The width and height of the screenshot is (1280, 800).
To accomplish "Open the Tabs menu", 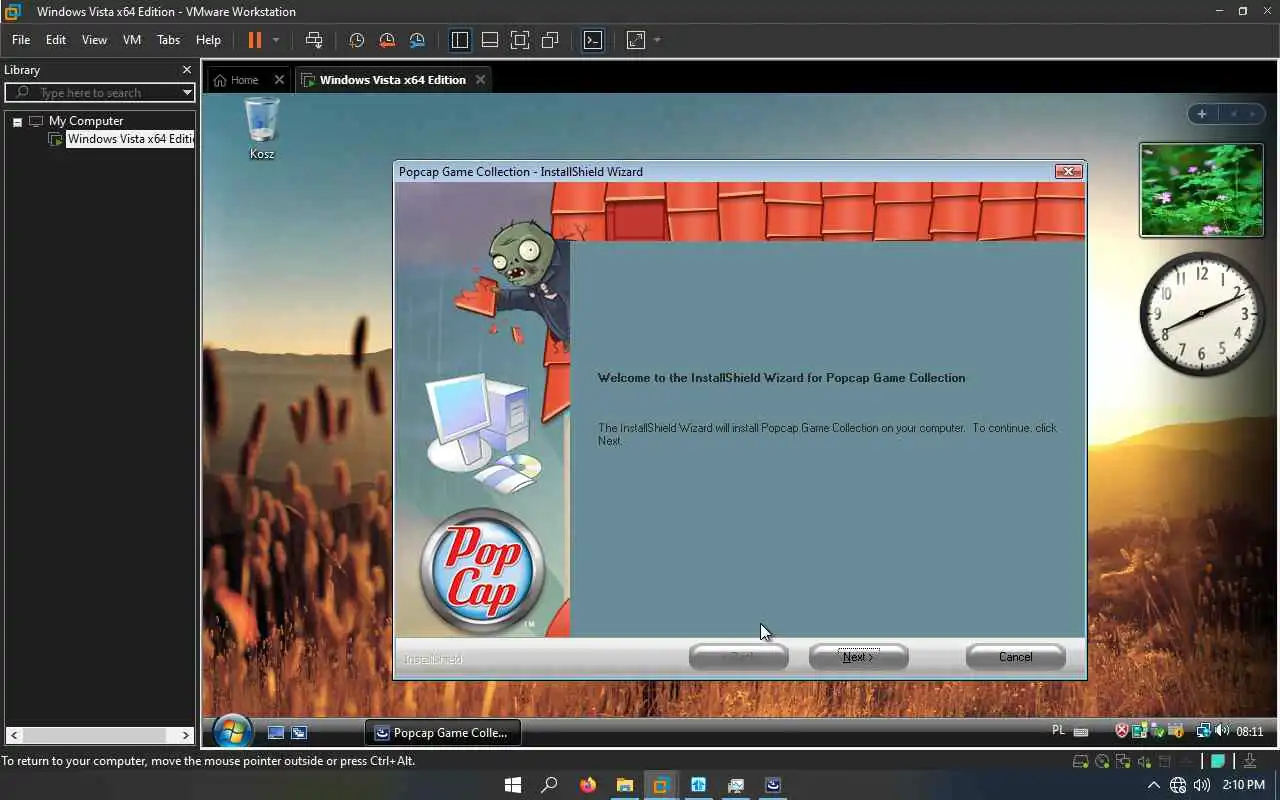I will click(168, 40).
